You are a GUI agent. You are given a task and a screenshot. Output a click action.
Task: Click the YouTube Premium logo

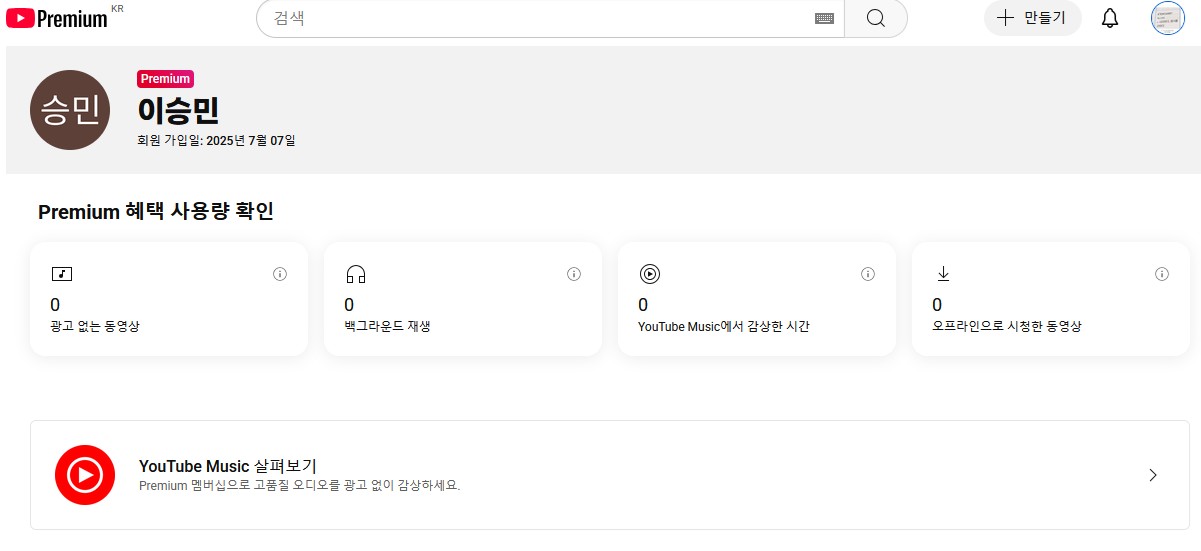[57, 18]
